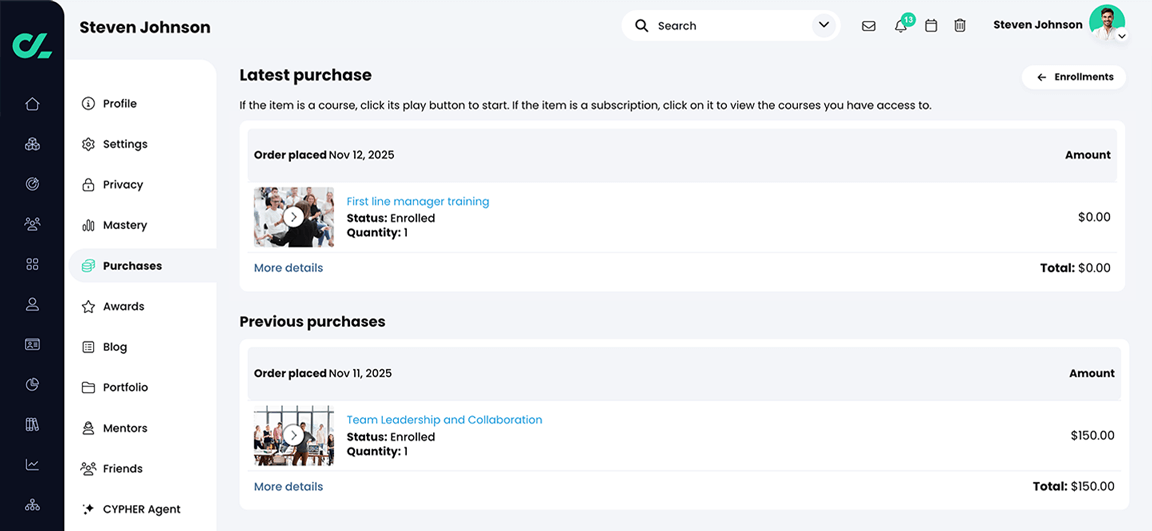Open the hierarchy org-chart icon in the dark sidebar

click(x=32, y=505)
